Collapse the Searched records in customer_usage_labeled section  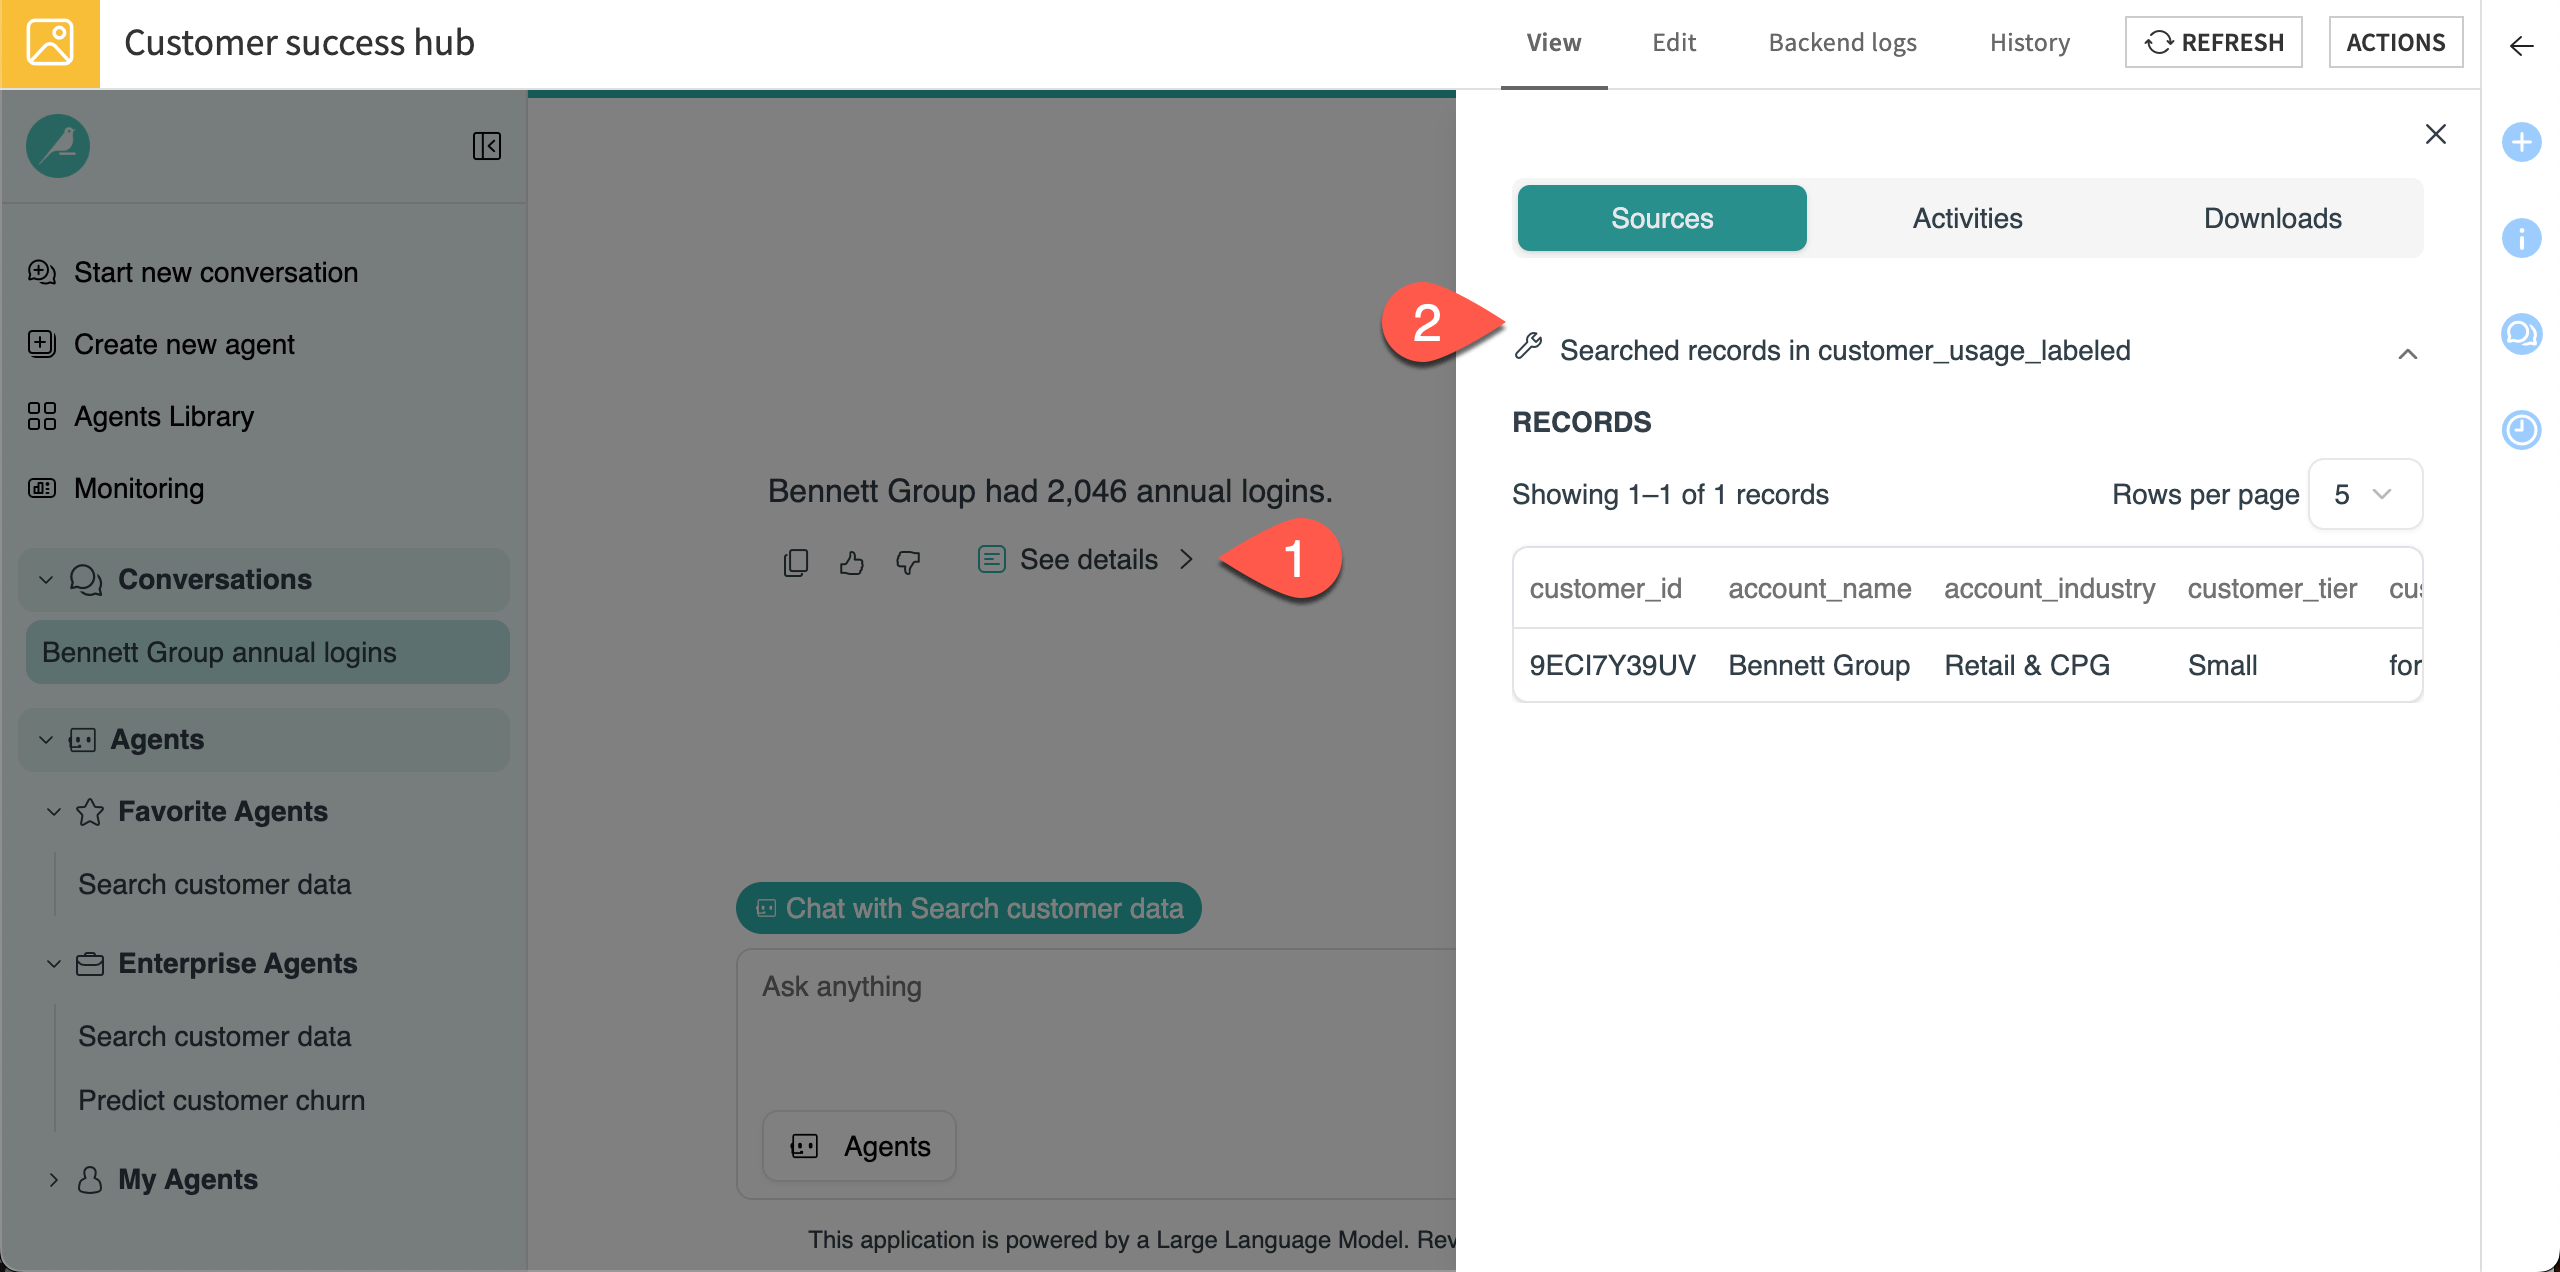2409,352
